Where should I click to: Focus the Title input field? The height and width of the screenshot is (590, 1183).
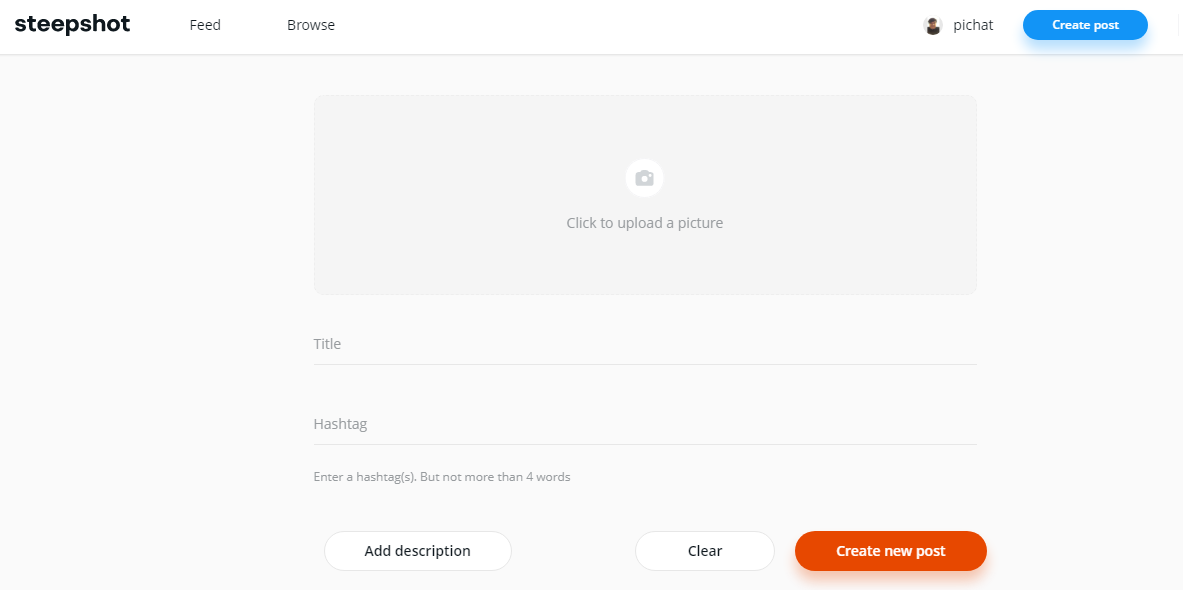click(645, 344)
